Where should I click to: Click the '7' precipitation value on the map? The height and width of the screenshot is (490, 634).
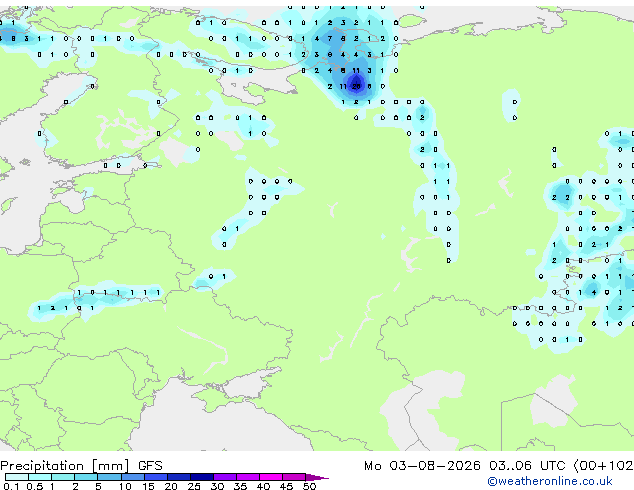coord(330,39)
